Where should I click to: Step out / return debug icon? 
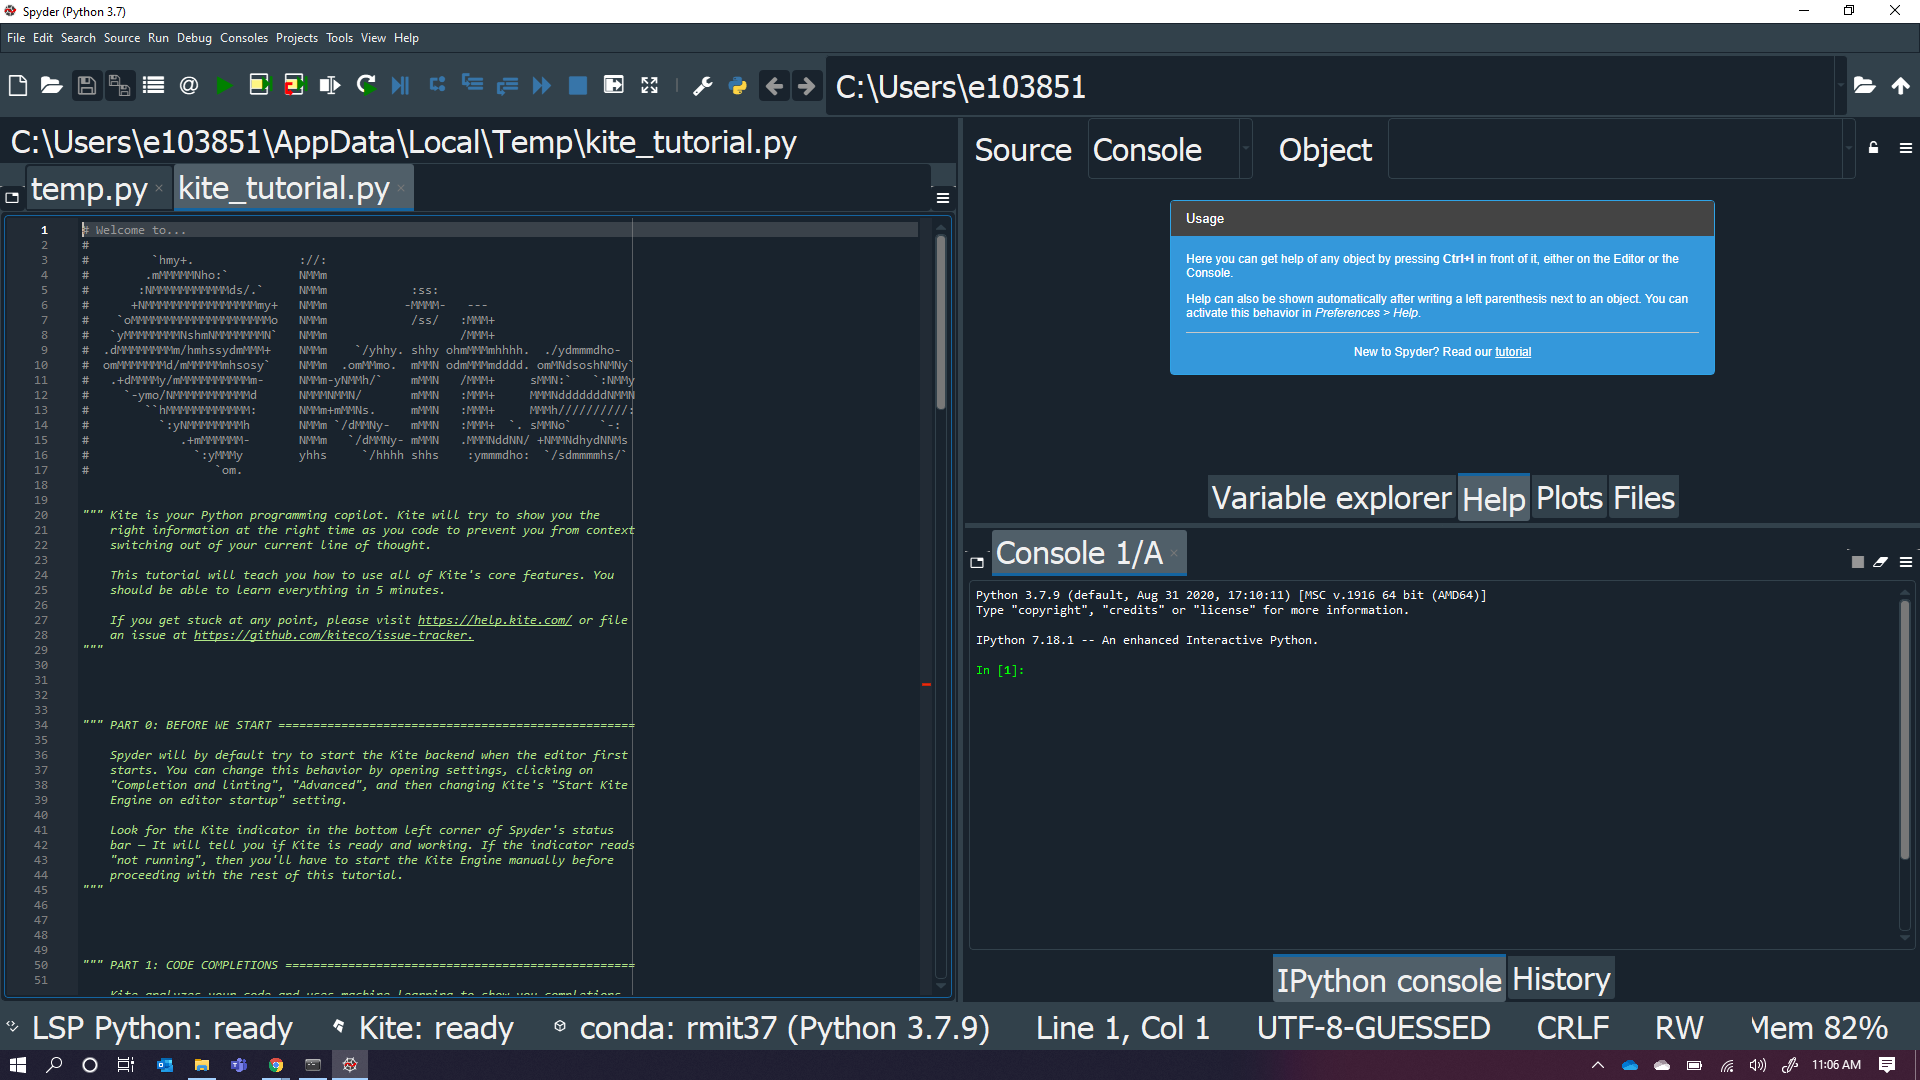[508, 86]
